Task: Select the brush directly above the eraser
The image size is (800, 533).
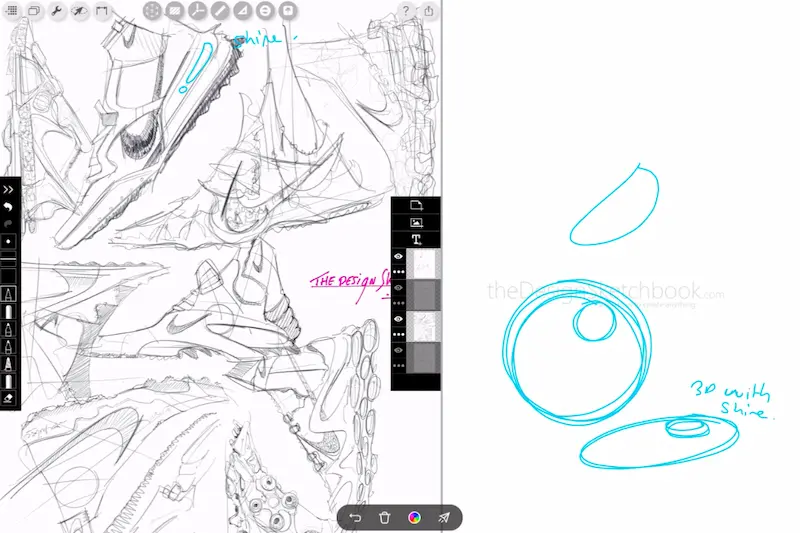Action: click(8, 381)
